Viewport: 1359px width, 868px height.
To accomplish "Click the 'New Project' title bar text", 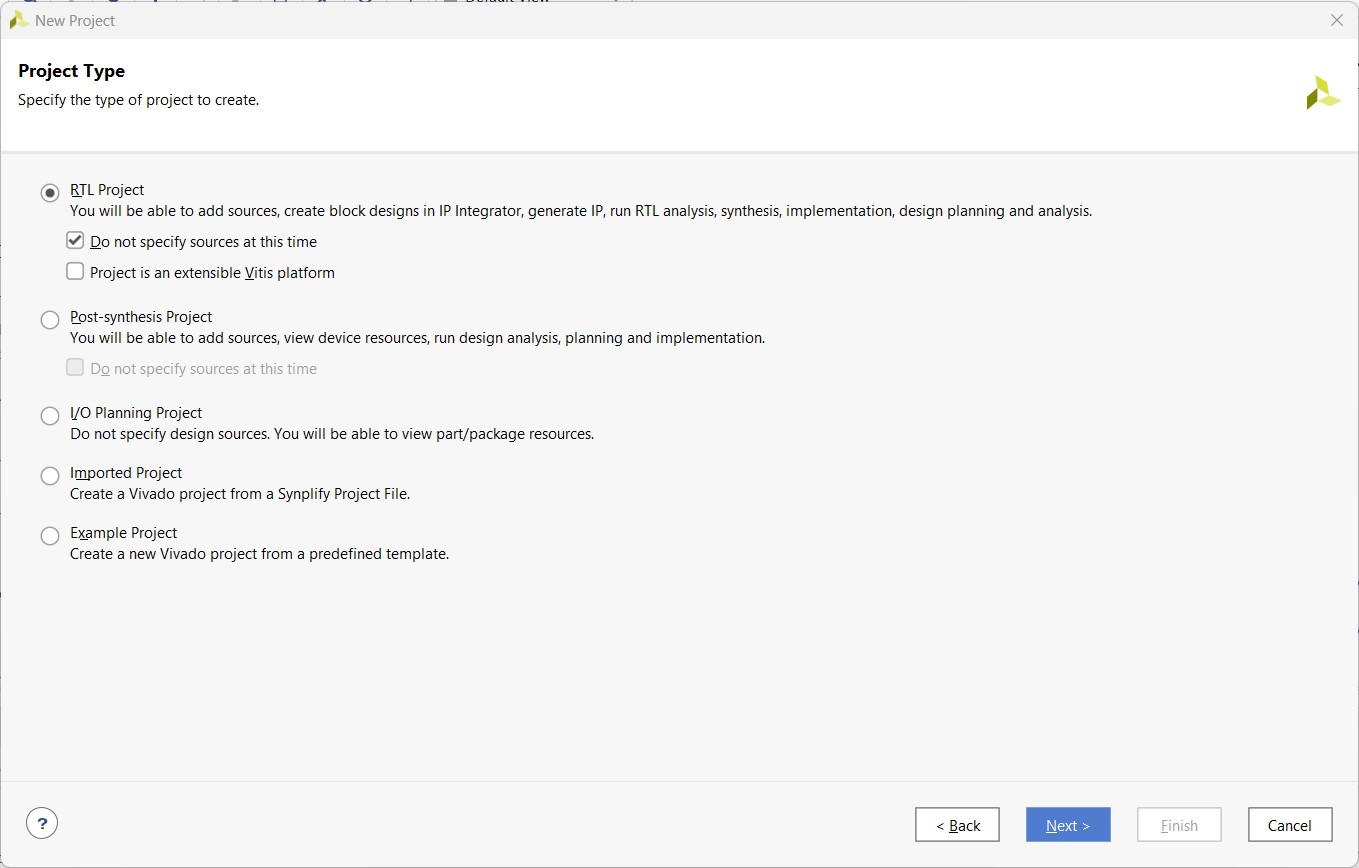I will pyautogui.click(x=75, y=20).
